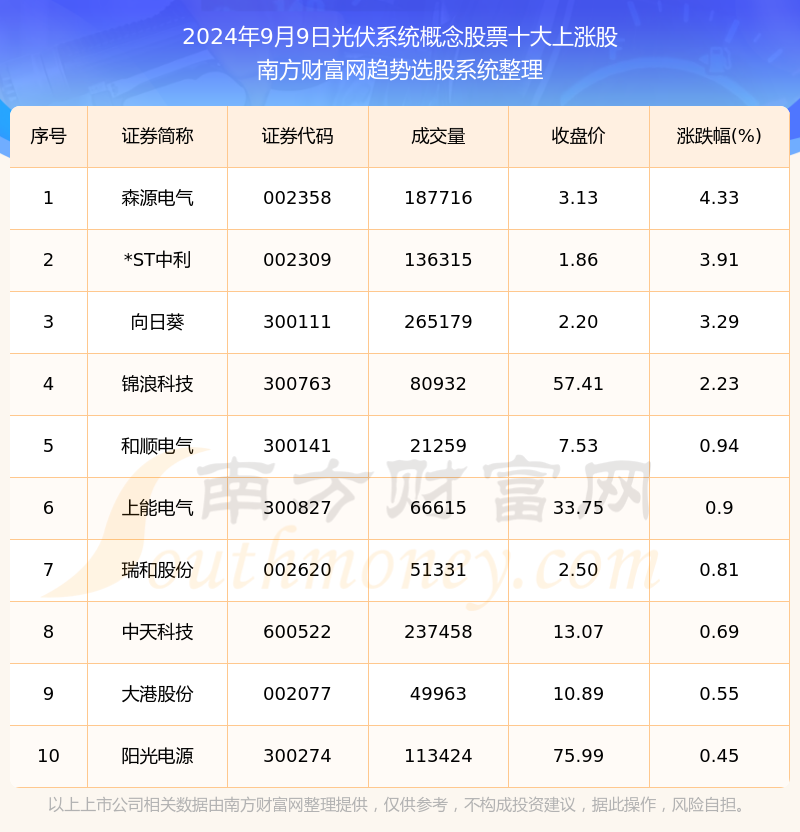Click closing price 3.13
The image size is (800, 832).
tap(578, 198)
